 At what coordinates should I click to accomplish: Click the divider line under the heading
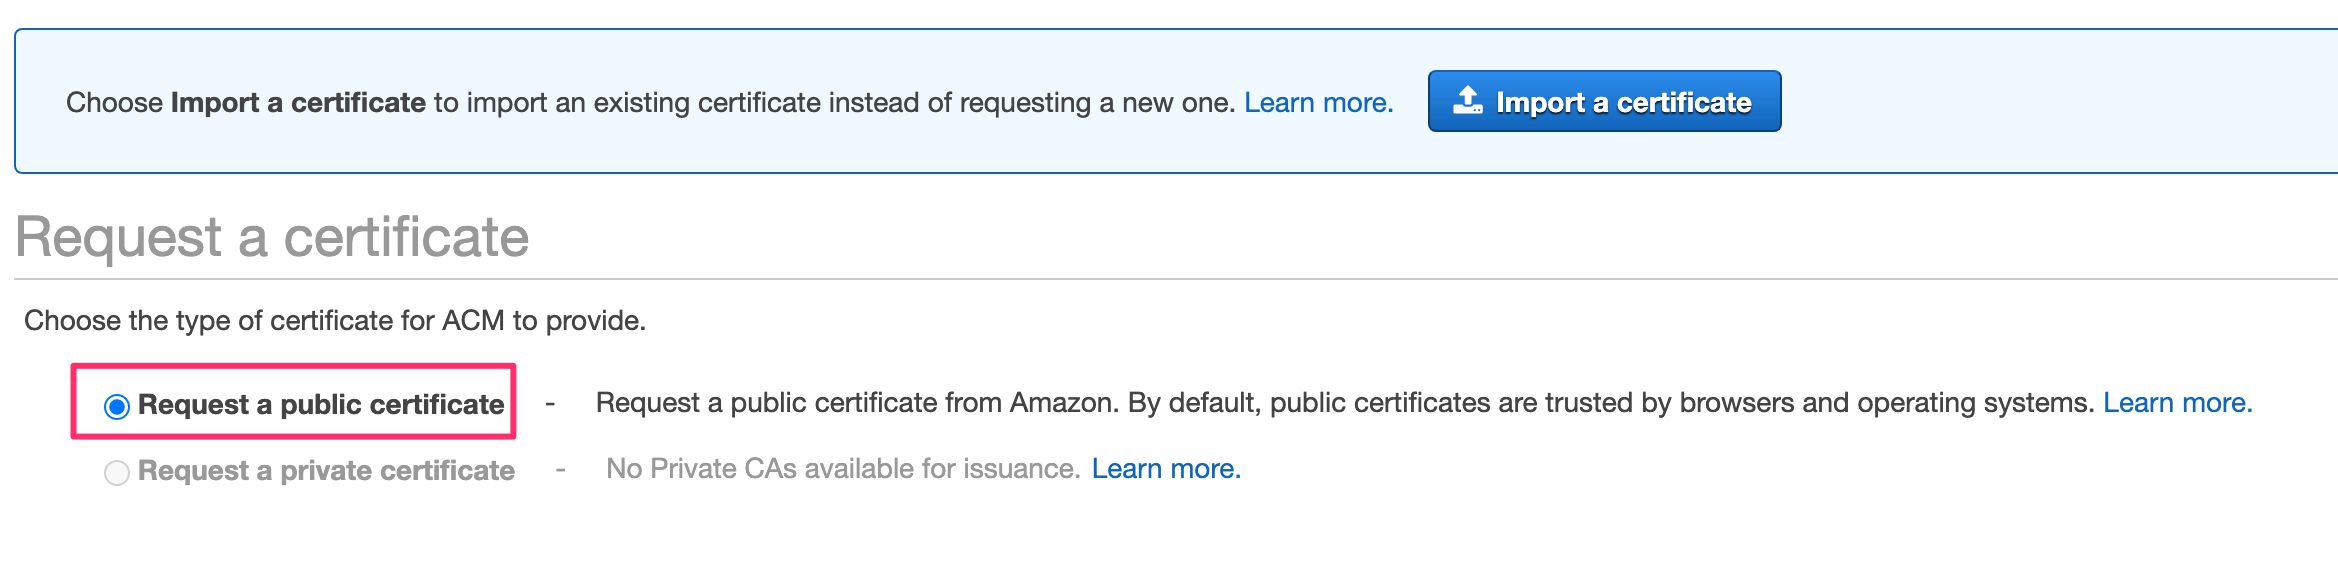(1176, 279)
